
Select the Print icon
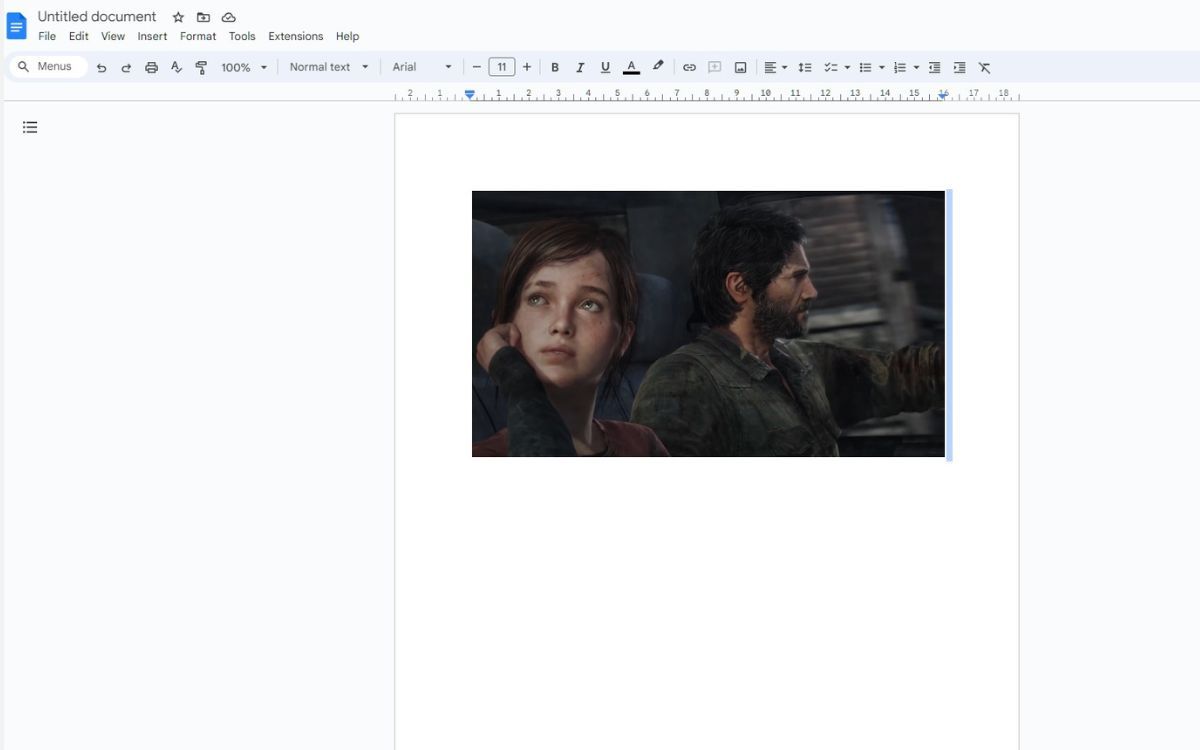tap(151, 67)
